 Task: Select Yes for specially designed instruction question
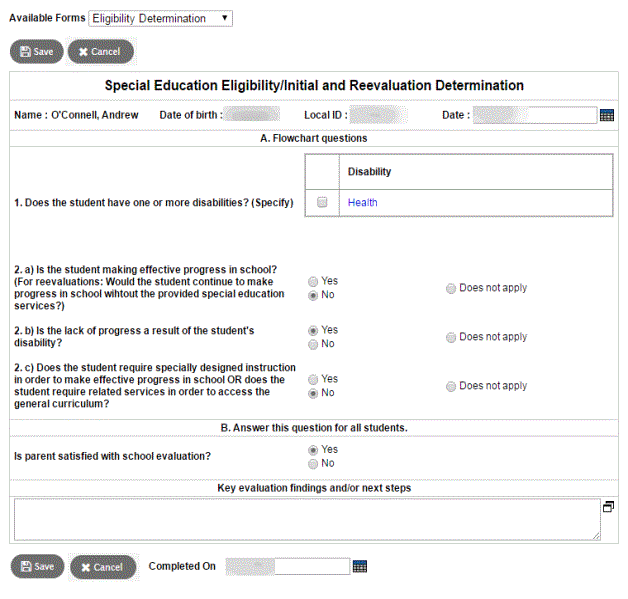(315, 379)
